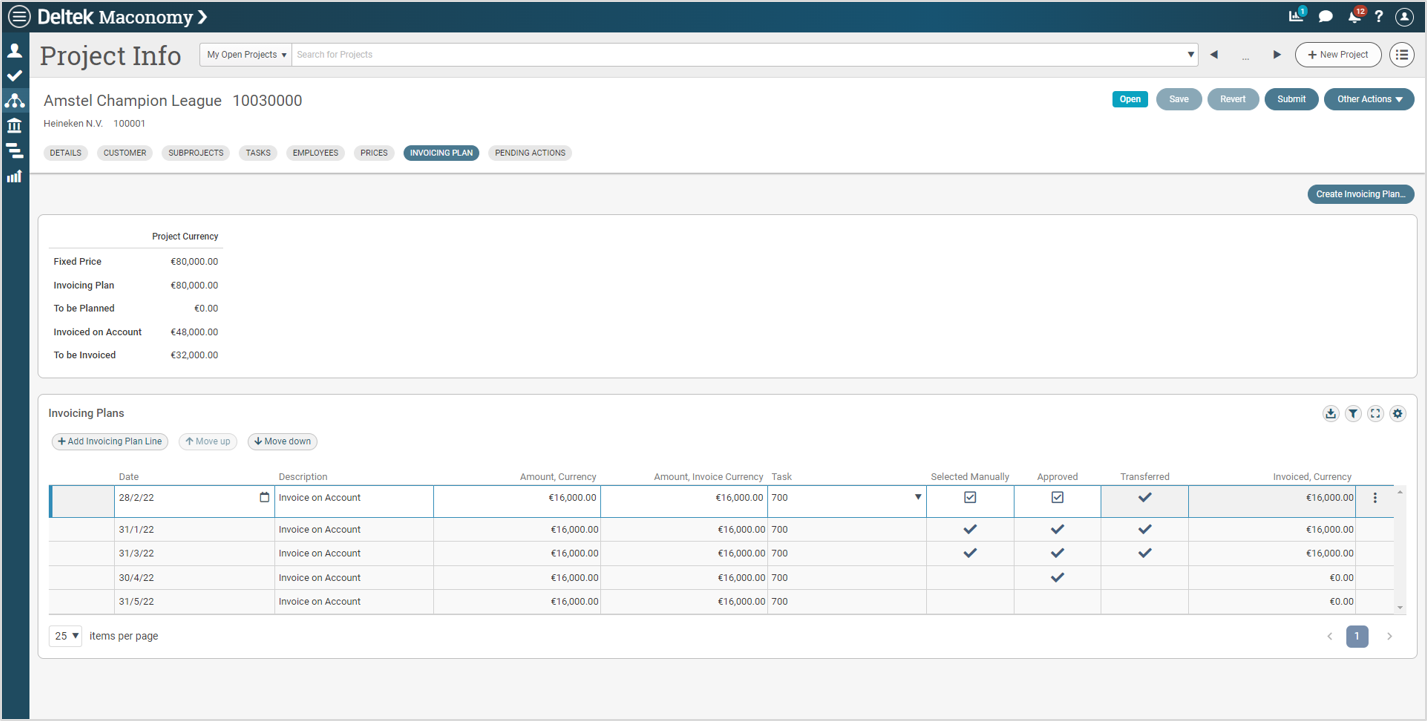Screen dimensions: 1427x721
Task: Change the 25 items per page dropdown
Action: pos(65,636)
